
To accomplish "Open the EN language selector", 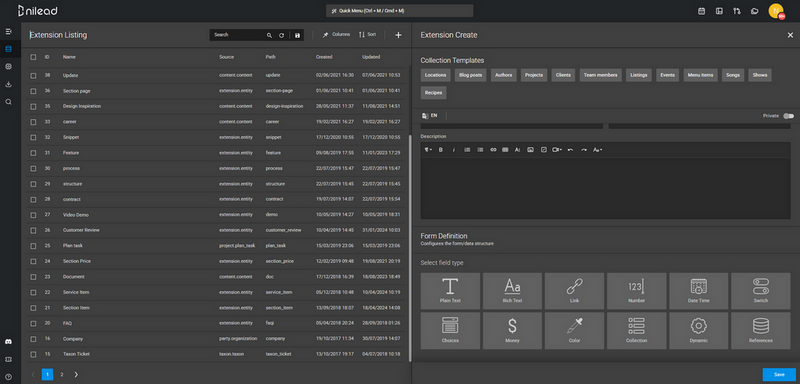I will [x=430, y=116].
